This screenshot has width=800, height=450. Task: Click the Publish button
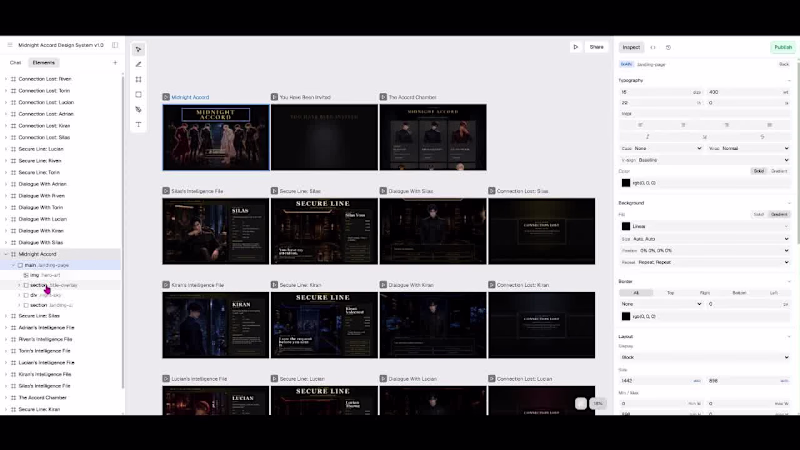click(x=783, y=47)
